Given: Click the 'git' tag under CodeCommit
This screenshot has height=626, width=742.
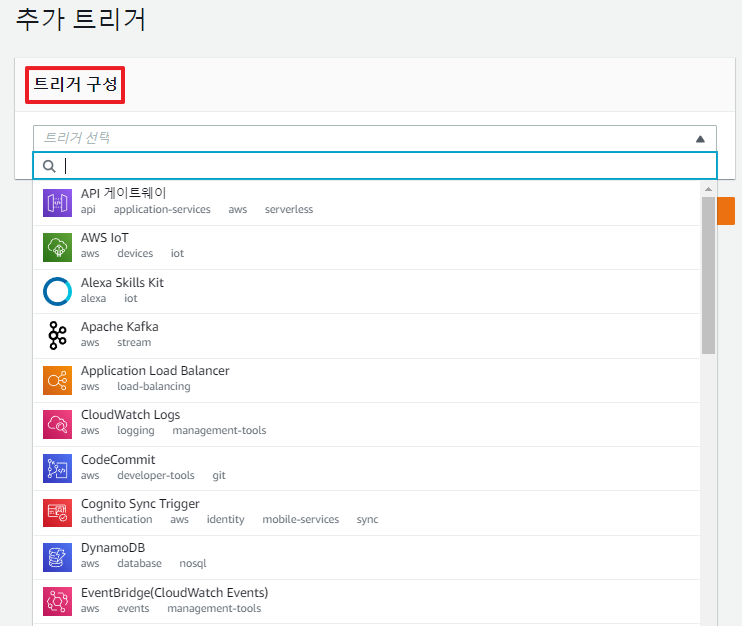Looking at the screenshot, I should [219, 475].
